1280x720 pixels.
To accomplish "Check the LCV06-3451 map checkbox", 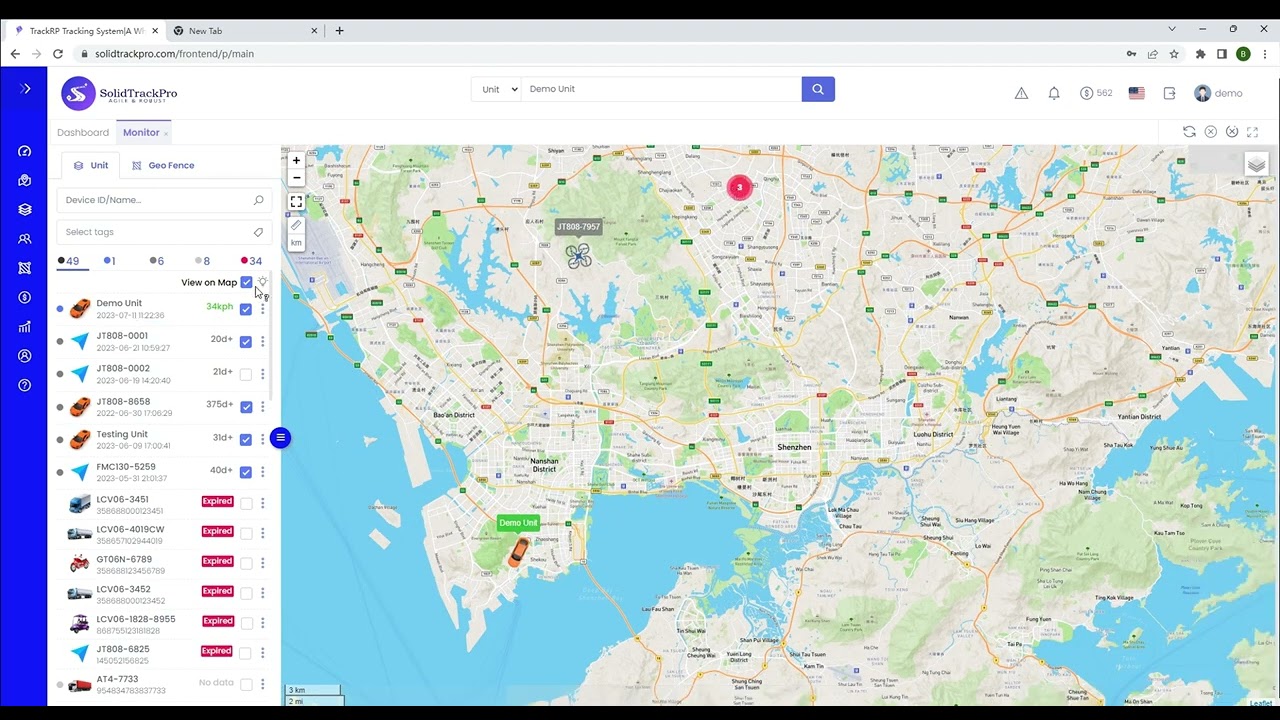I will 246,503.
